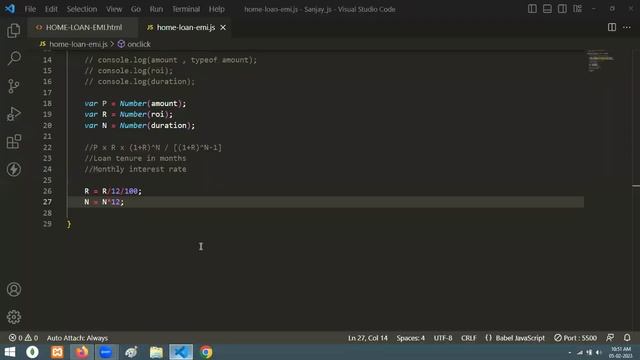This screenshot has height=360, width=640.
Task: Open the Accounts icon in activity bar
Action: pos(14,289)
